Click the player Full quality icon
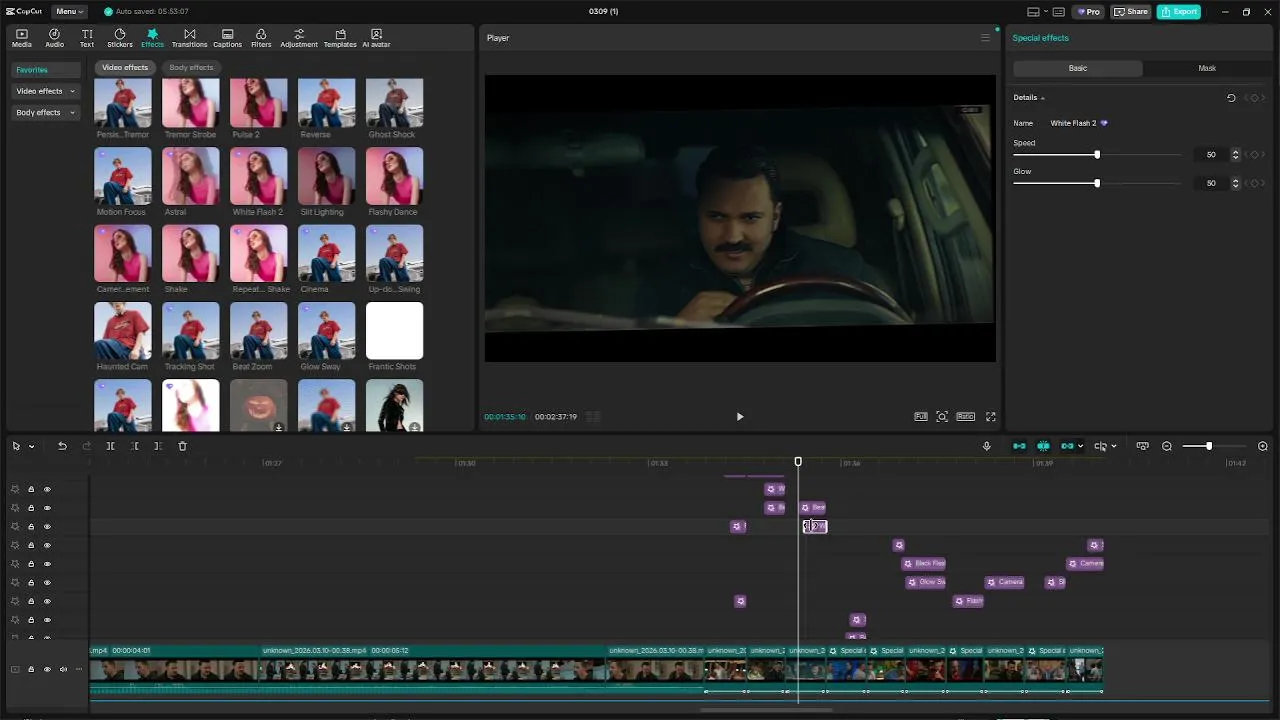 pos(921,417)
